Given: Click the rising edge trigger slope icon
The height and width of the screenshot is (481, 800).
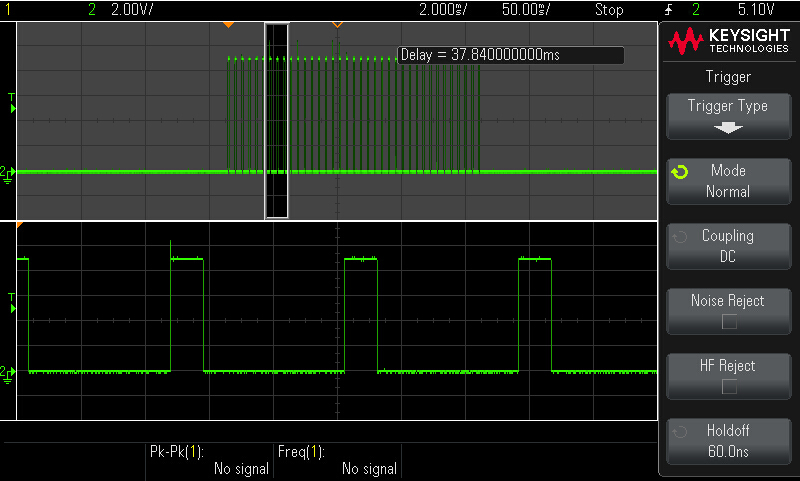Looking at the screenshot, I should coord(665,10).
